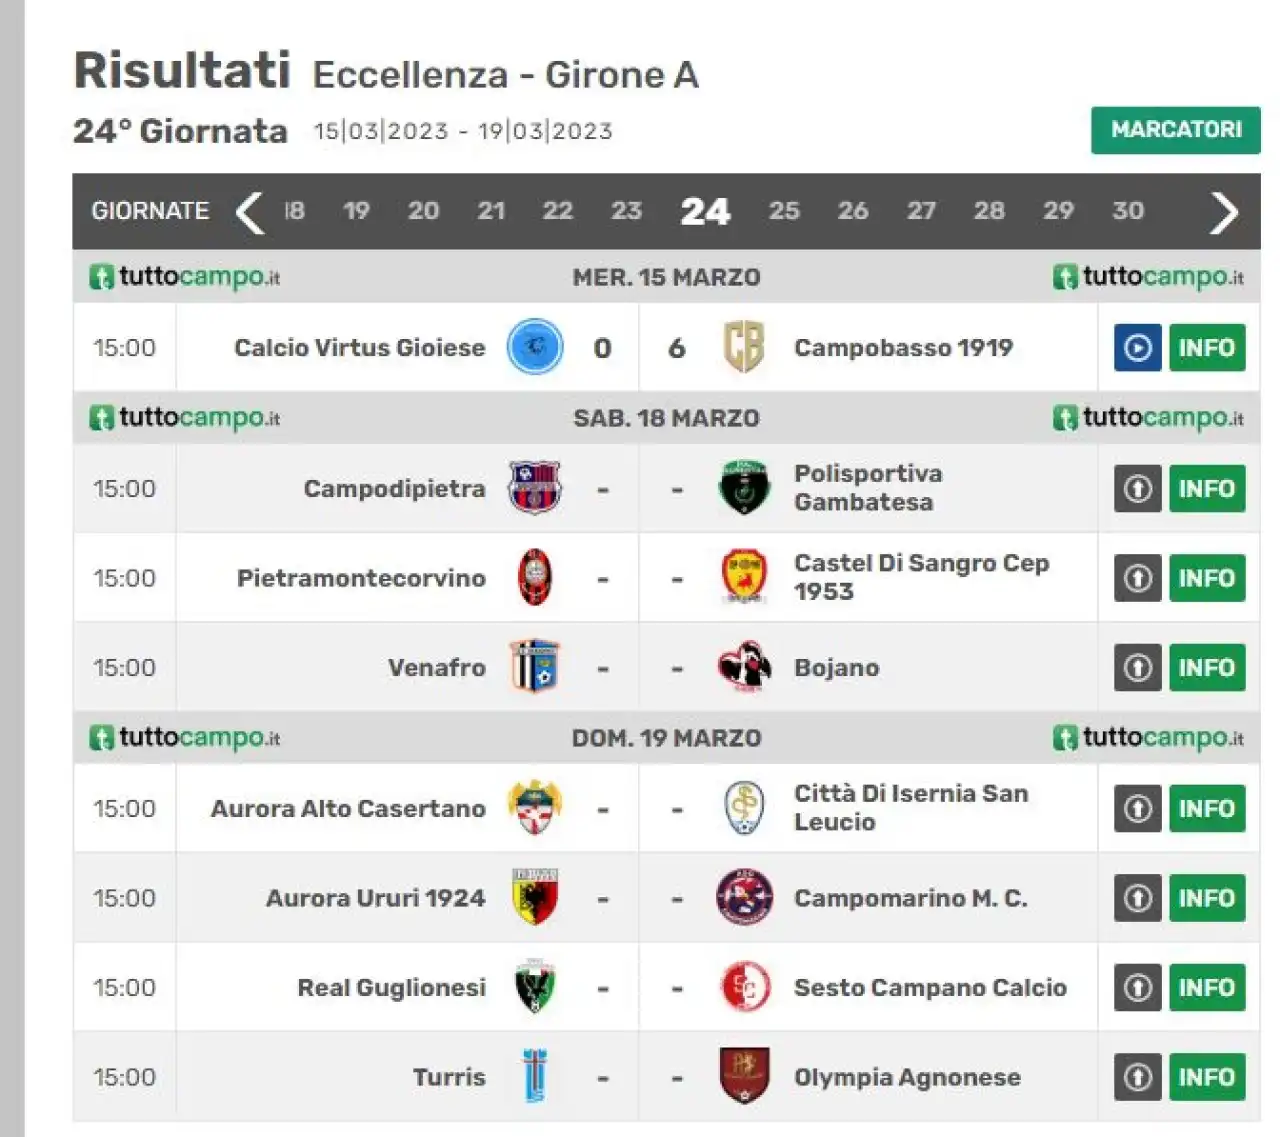Click the Aurora Ururi 1924 shield logo

(535, 897)
